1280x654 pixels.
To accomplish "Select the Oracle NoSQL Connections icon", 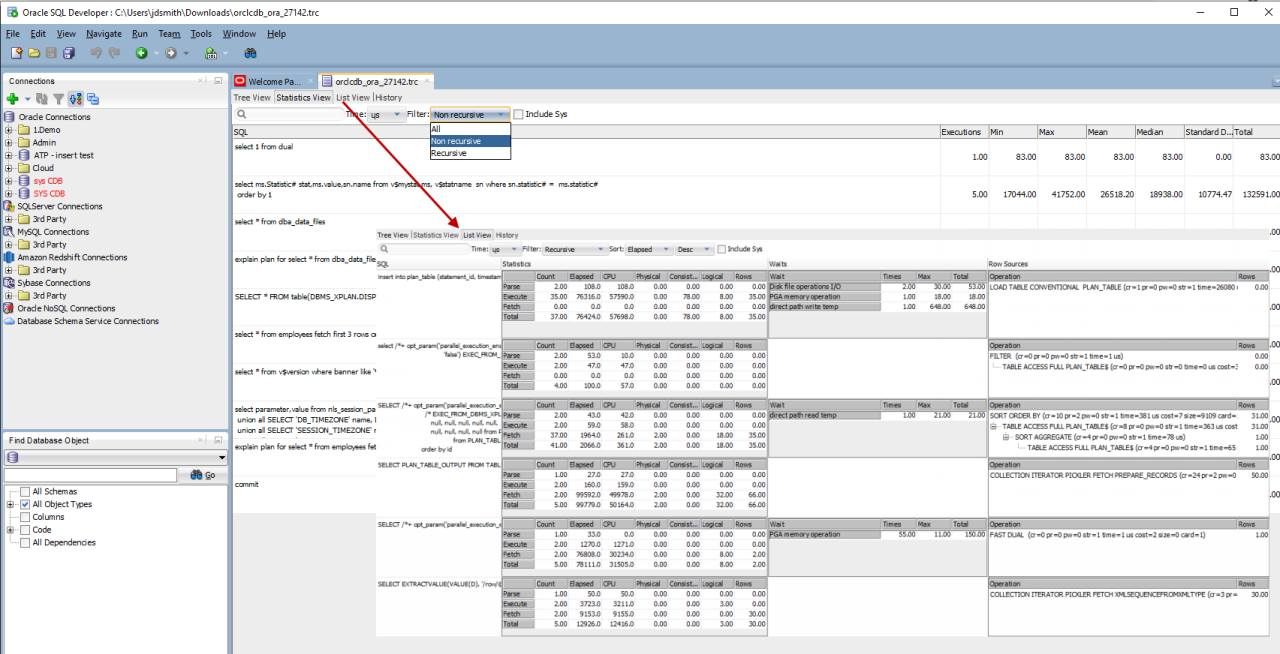I will coord(9,309).
